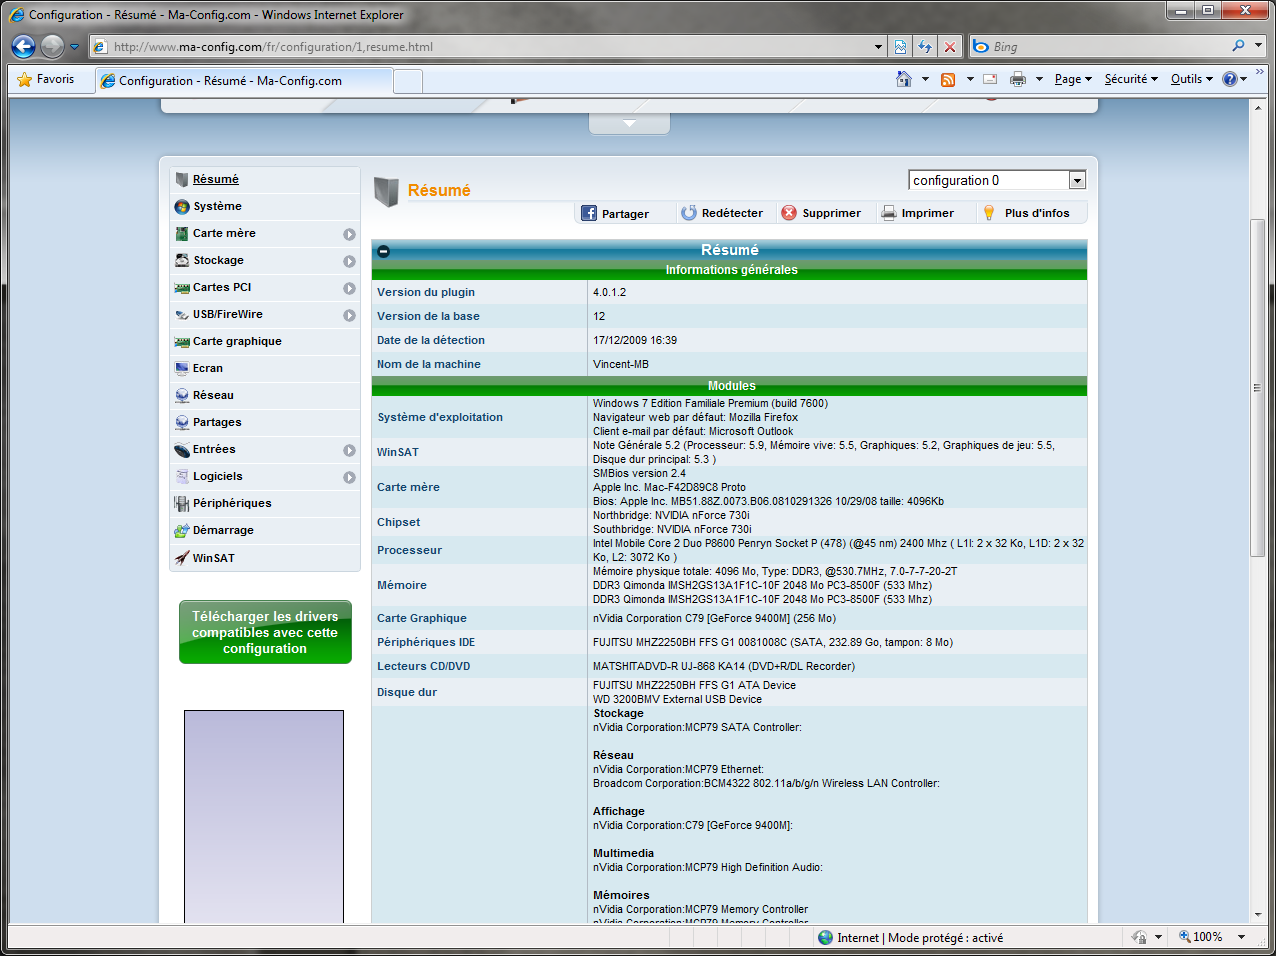Click the Logiciels software icon
1276x956 pixels.
point(182,477)
